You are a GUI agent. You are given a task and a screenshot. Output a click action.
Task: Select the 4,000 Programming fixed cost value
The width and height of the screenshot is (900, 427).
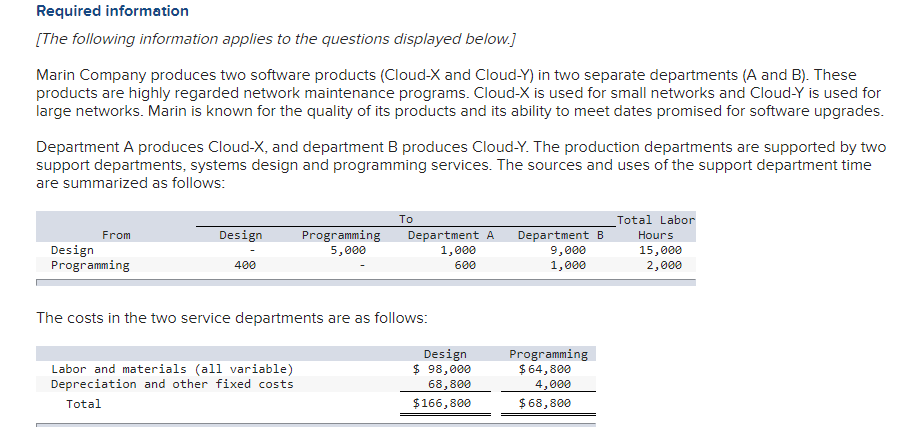coord(553,384)
